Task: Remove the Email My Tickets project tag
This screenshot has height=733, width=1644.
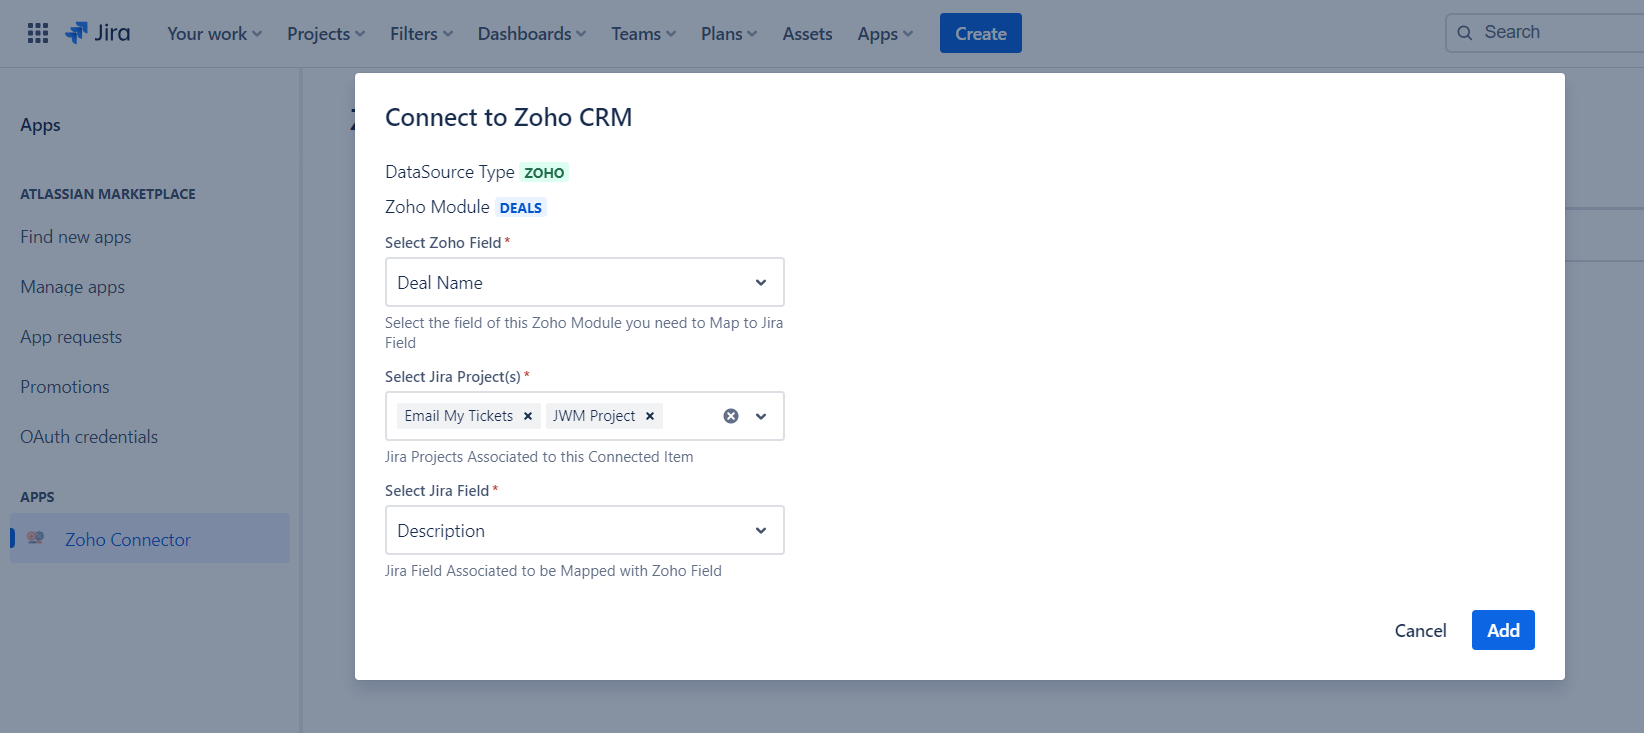Action: coord(528,416)
